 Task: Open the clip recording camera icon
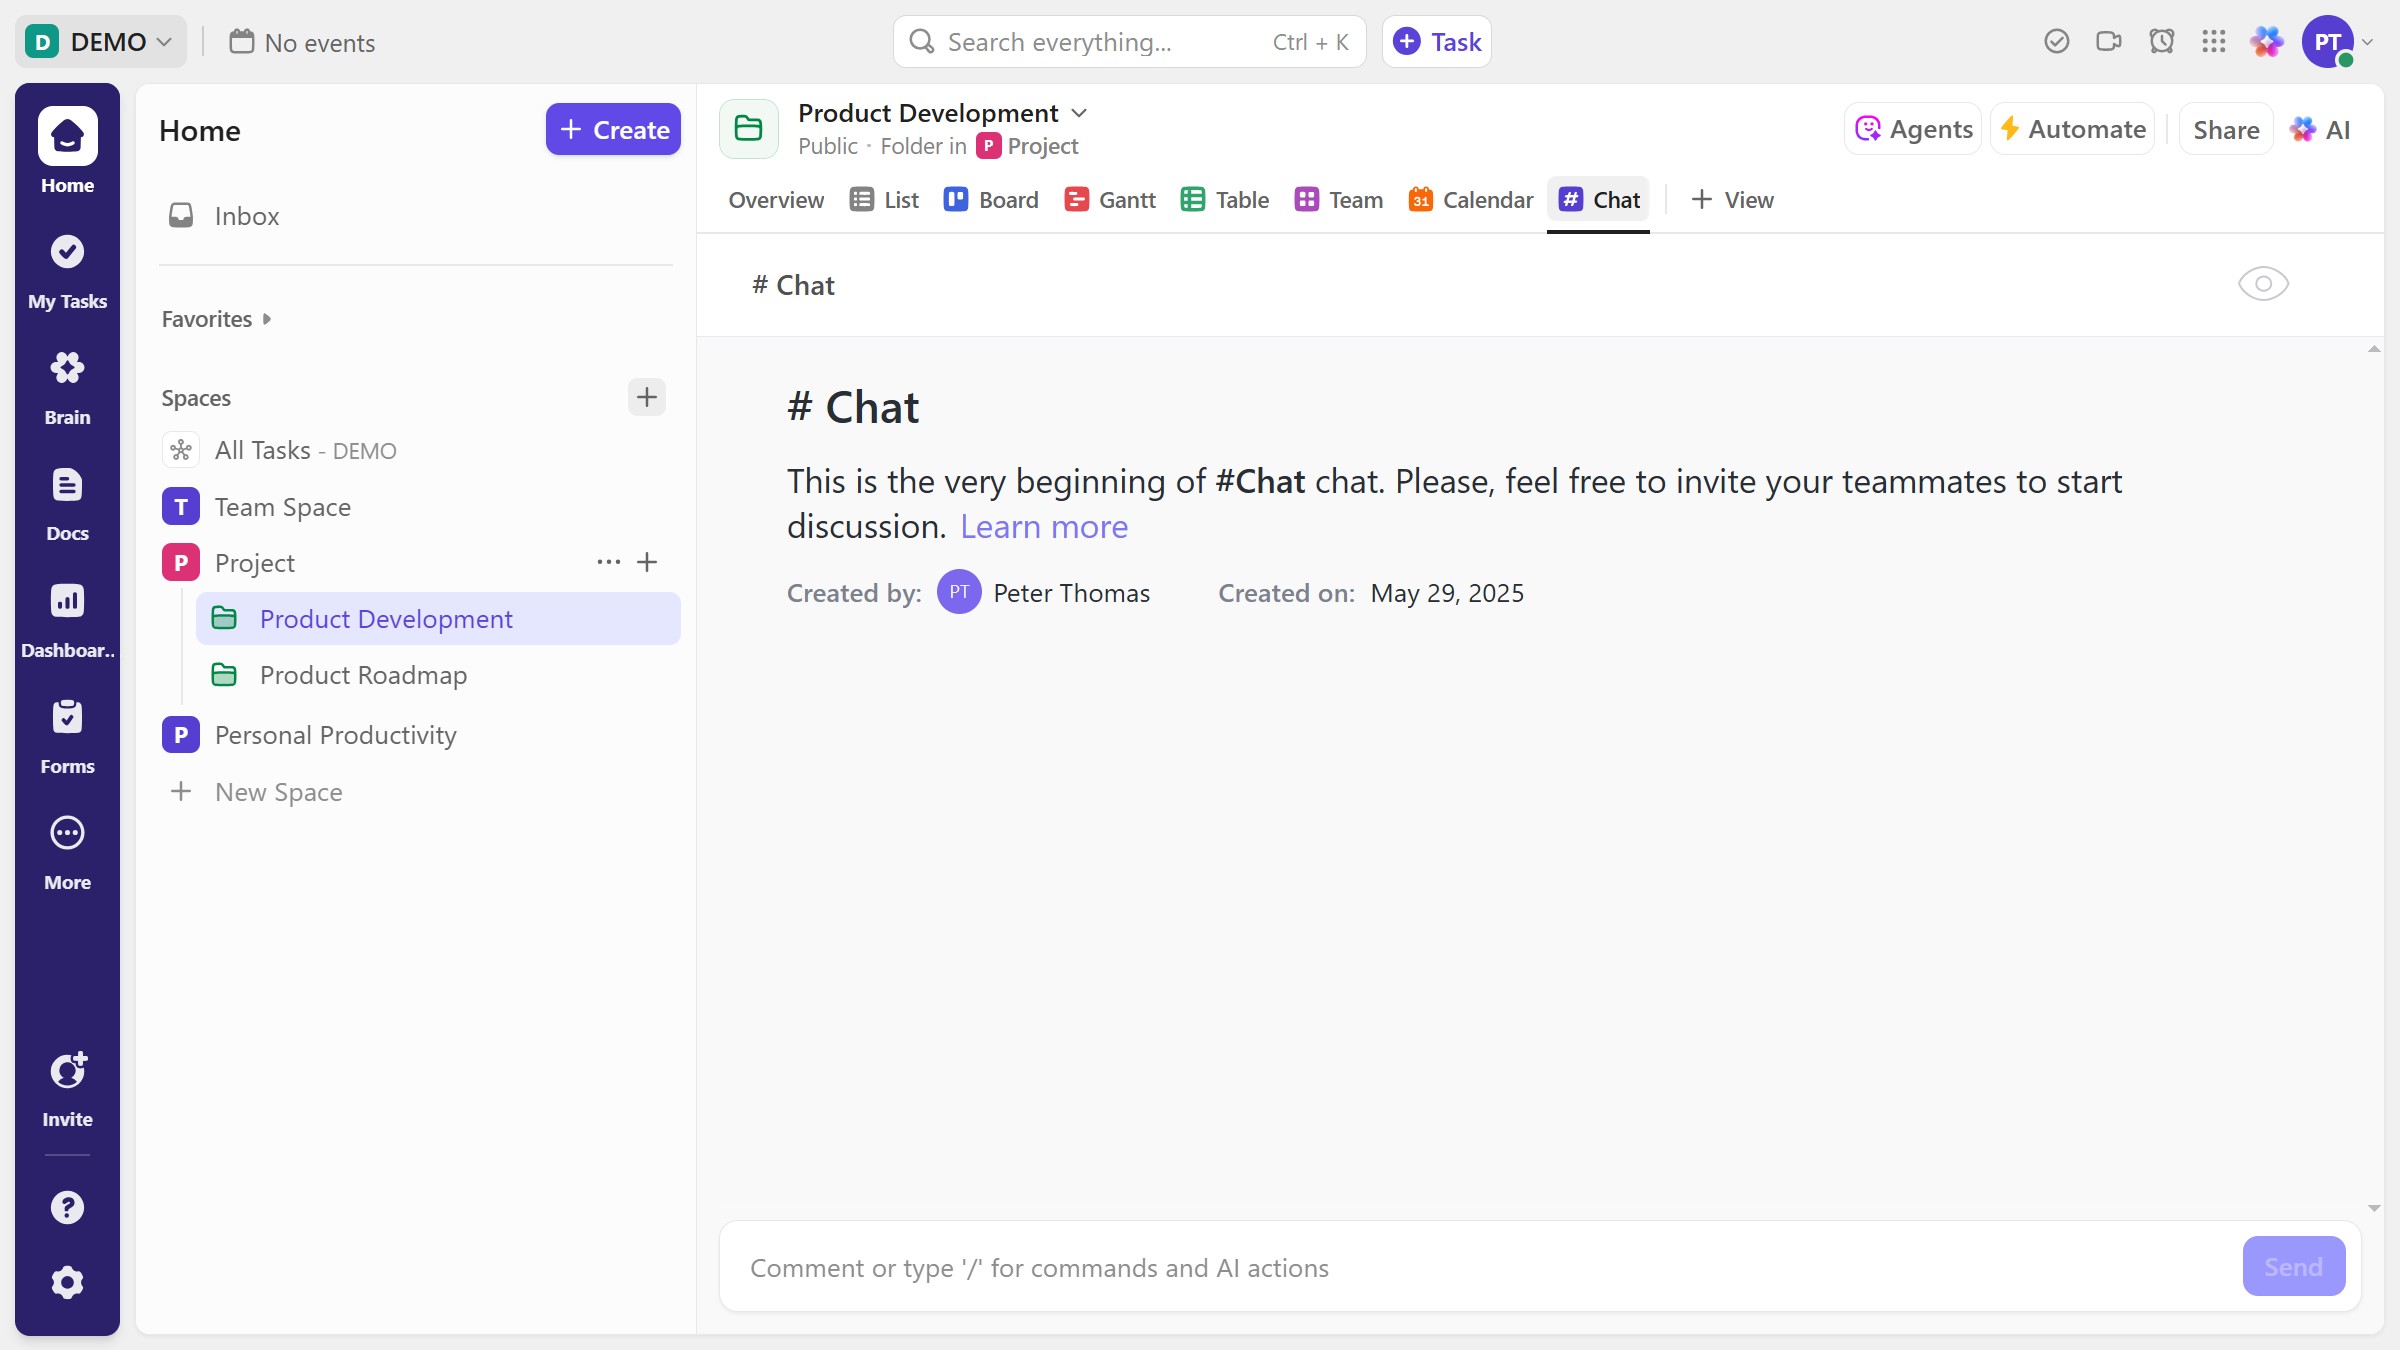click(x=2108, y=42)
